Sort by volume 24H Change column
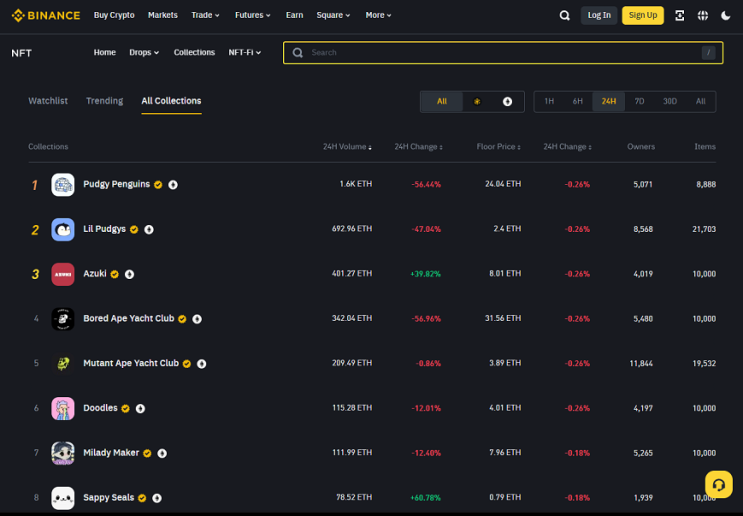The width and height of the screenshot is (743, 516). (x=418, y=147)
